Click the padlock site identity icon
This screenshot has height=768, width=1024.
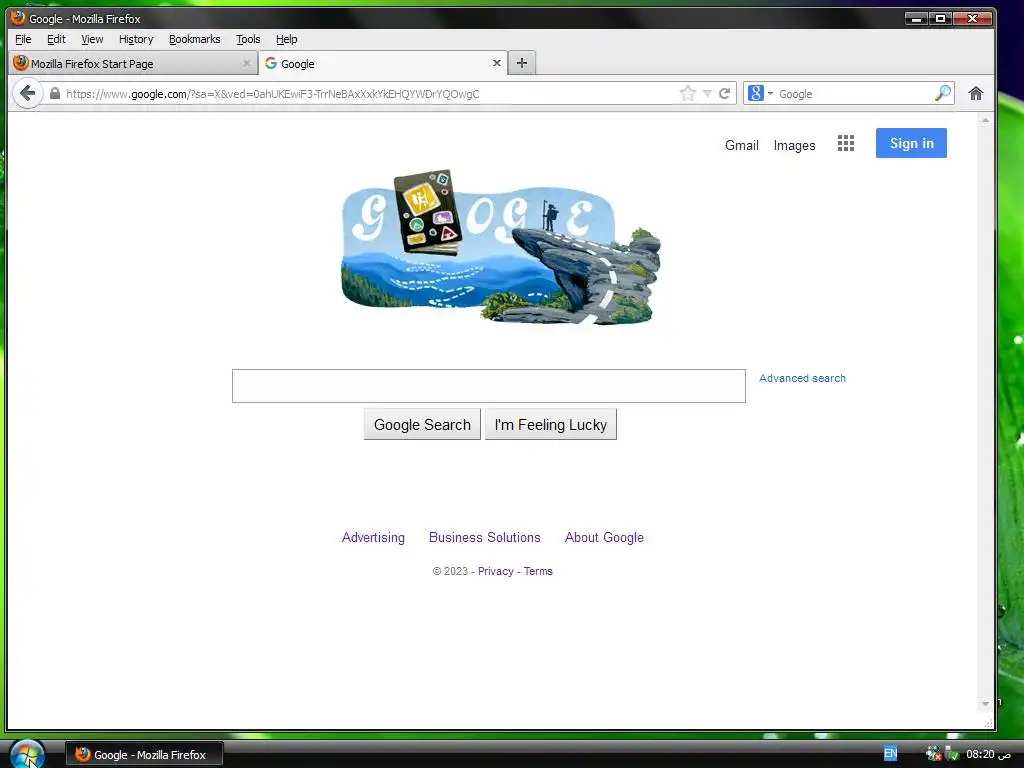click(x=55, y=93)
